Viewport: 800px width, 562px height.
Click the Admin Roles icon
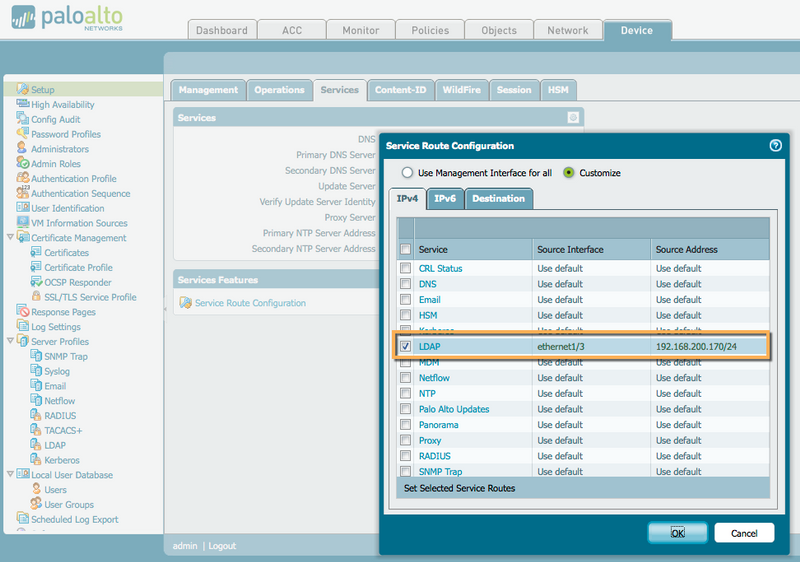pos(22,164)
